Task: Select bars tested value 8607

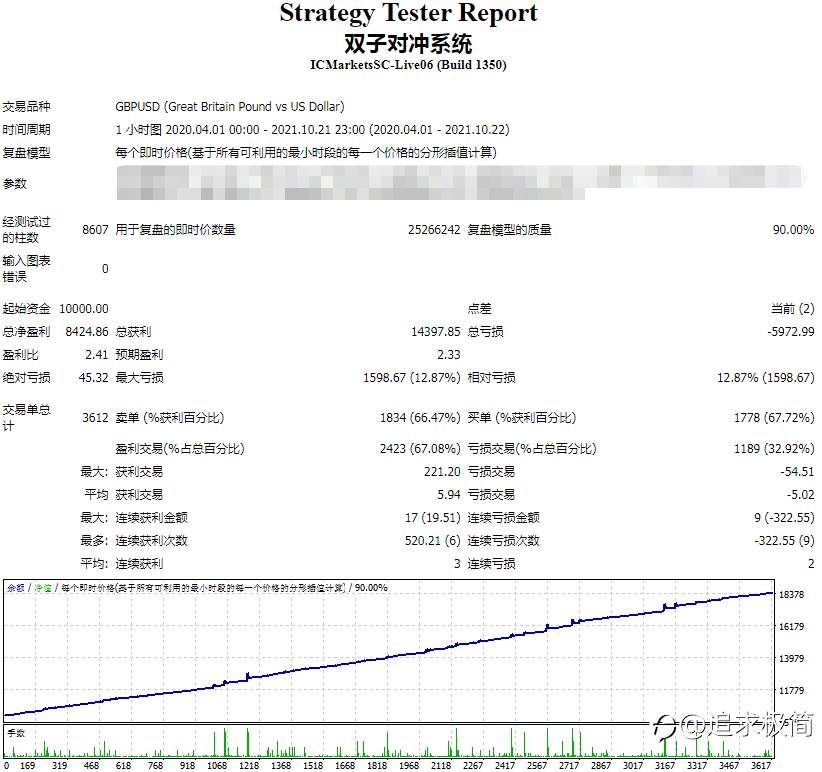Action: click(x=95, y=230)
